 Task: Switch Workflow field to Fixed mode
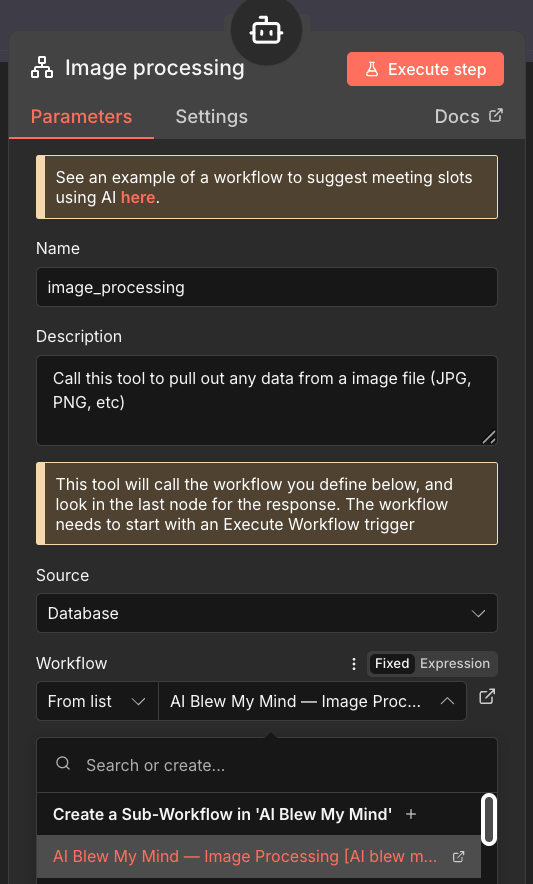coord(392,664)
